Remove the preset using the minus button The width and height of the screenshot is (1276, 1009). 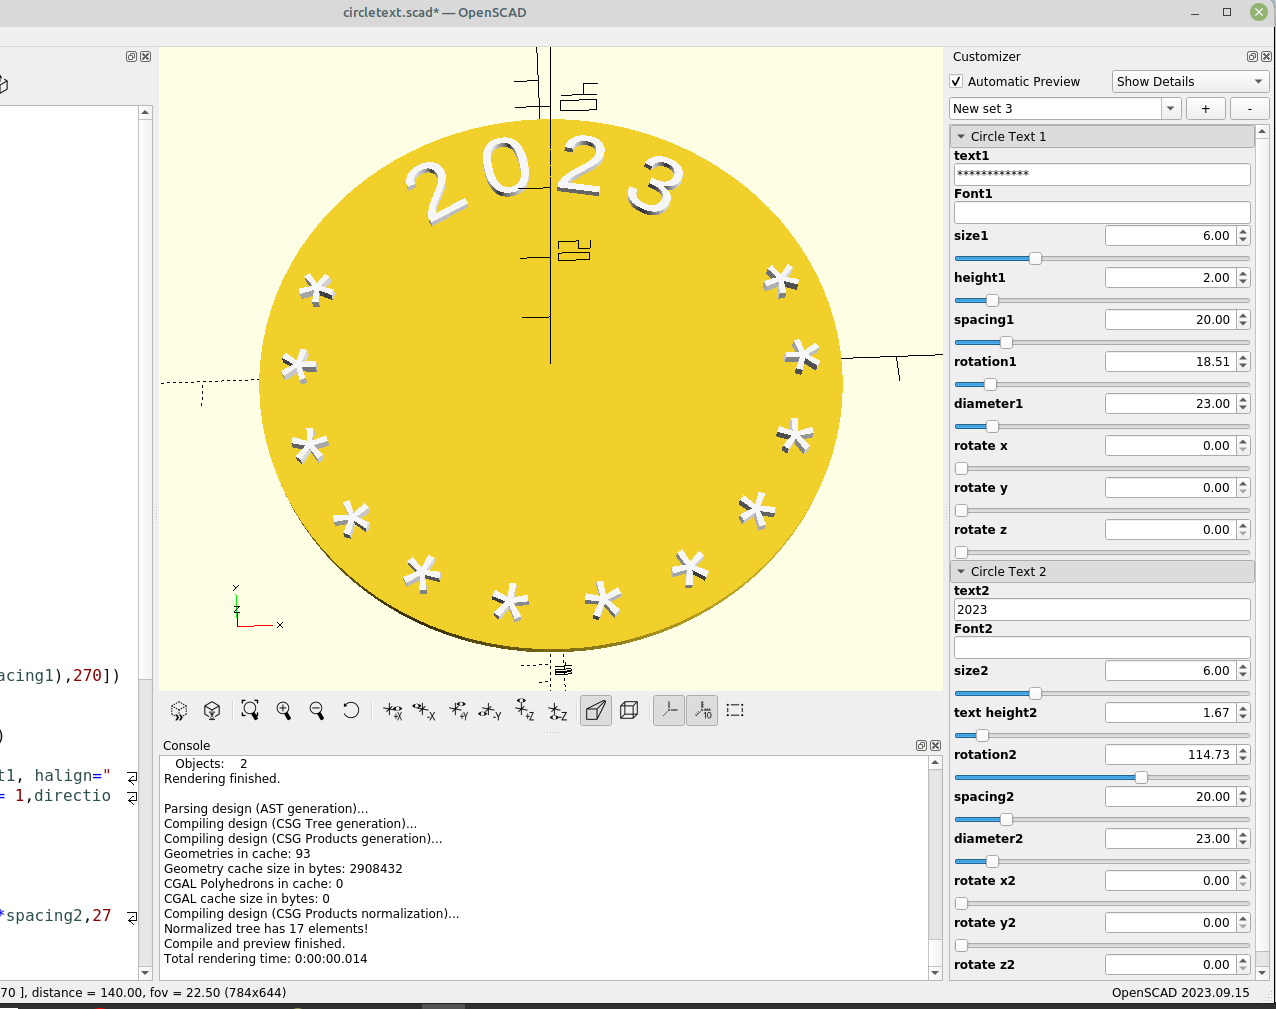coord(1249,108)
